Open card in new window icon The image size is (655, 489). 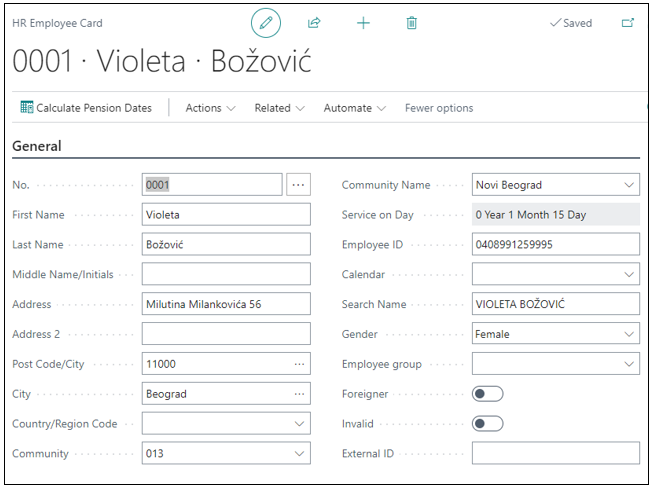(628, 22)
